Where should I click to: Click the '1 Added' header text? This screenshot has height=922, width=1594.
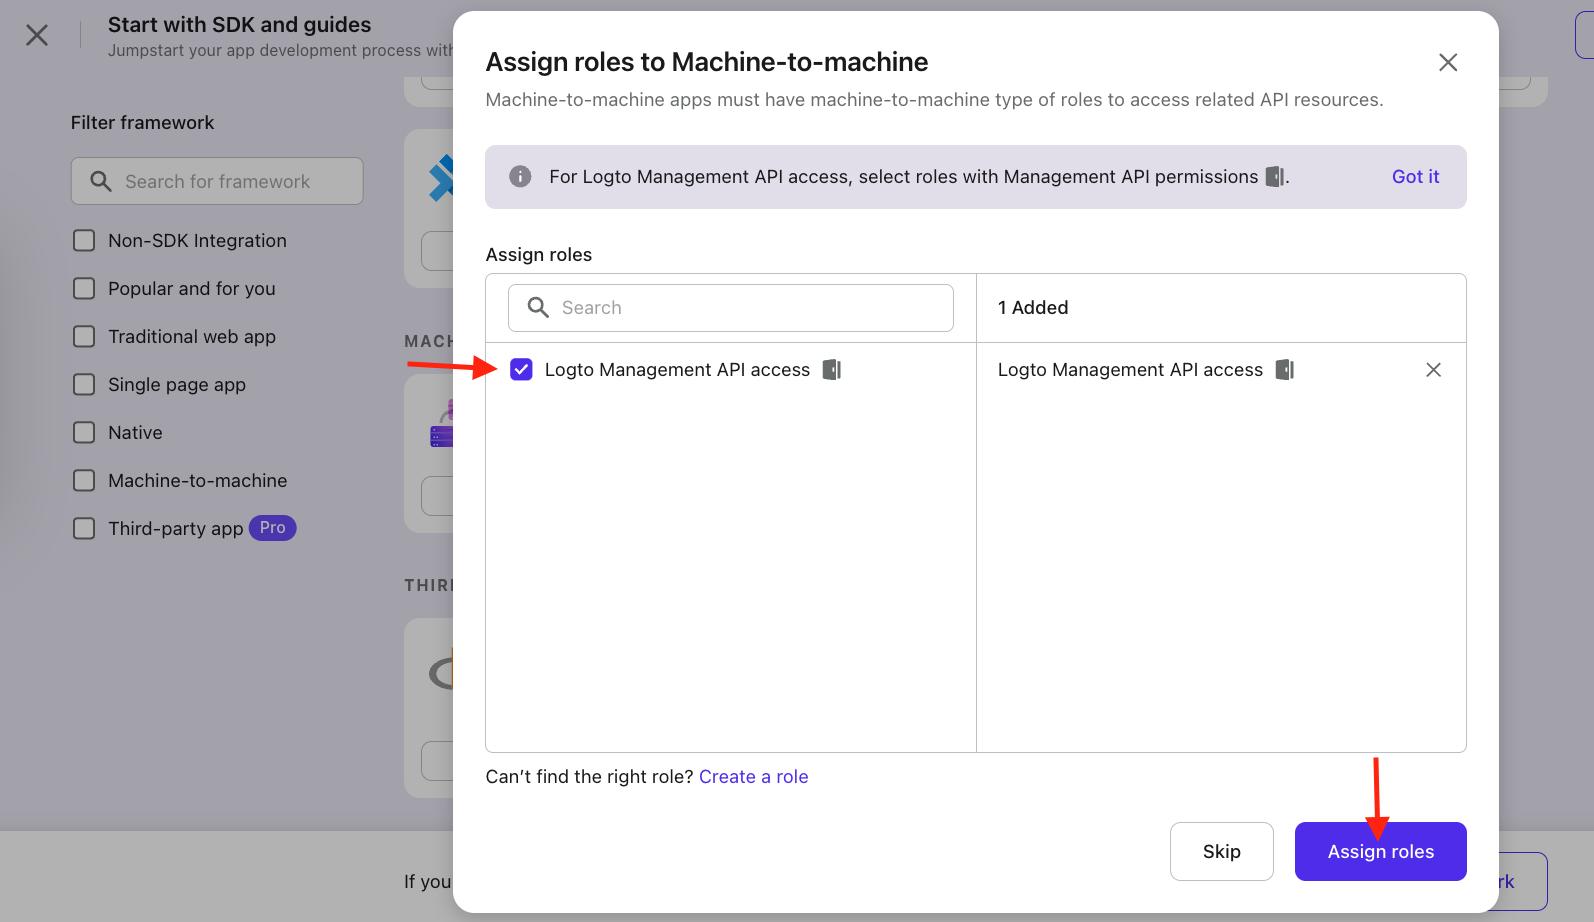pyautogui.click(x=1033, y=308)
